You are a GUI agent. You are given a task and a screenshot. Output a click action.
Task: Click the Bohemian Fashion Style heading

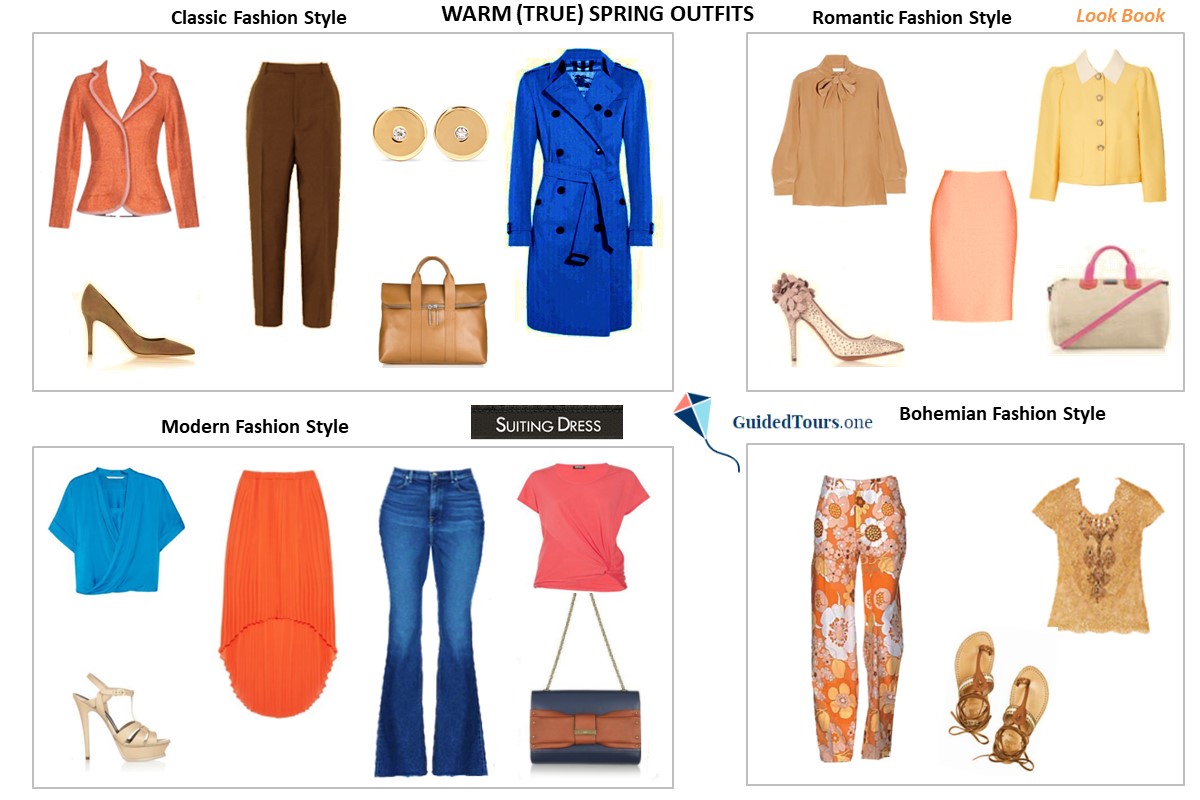[1002, 414]
